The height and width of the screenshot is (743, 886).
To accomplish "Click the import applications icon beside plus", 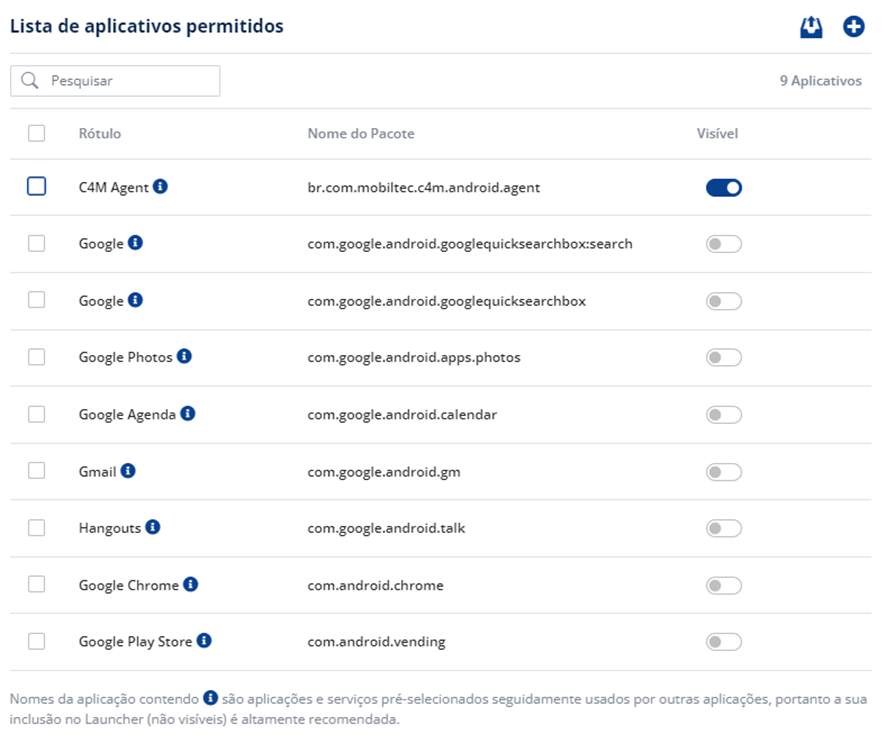I will pyautogui.click(x=811, y=27).
